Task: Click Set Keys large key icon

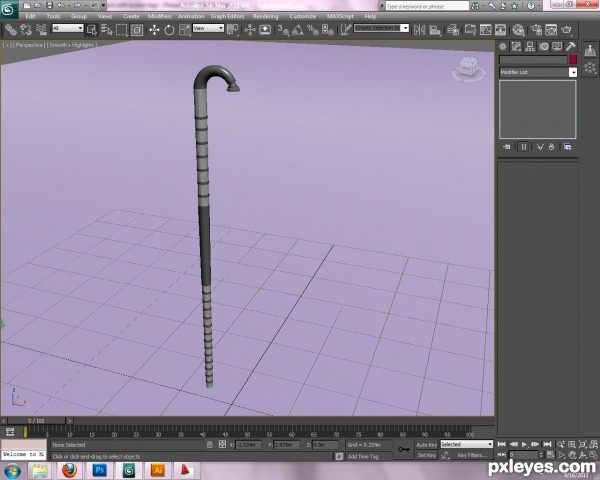Action: coord(404,450)
